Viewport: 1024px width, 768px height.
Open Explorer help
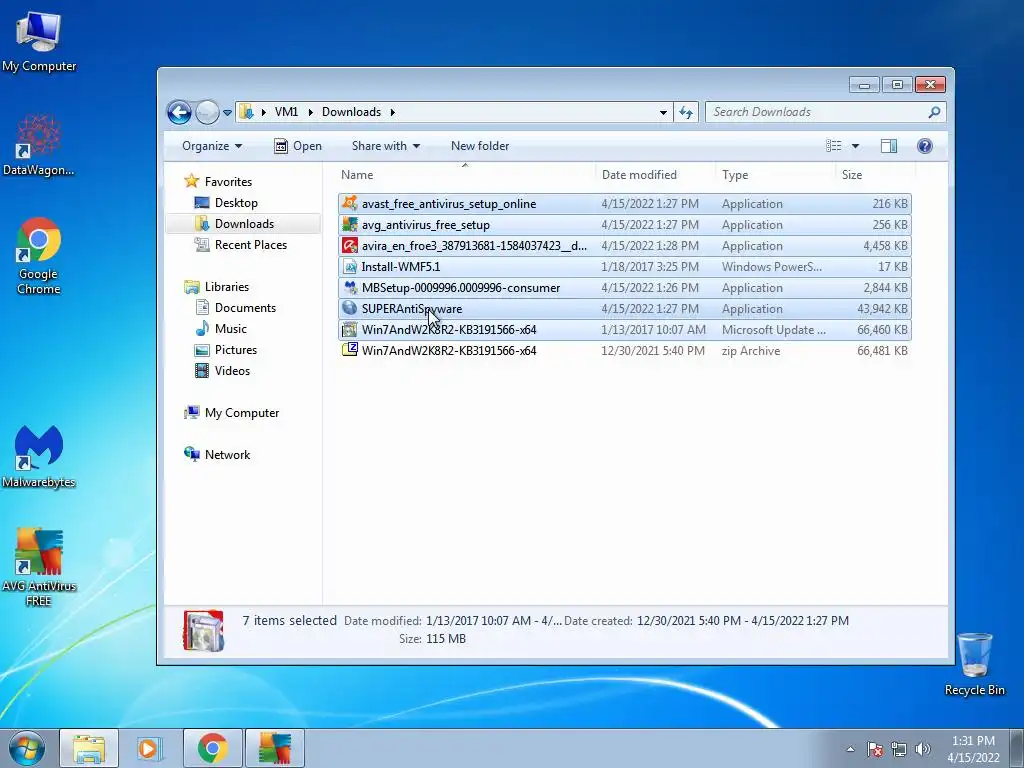(925, 146)
